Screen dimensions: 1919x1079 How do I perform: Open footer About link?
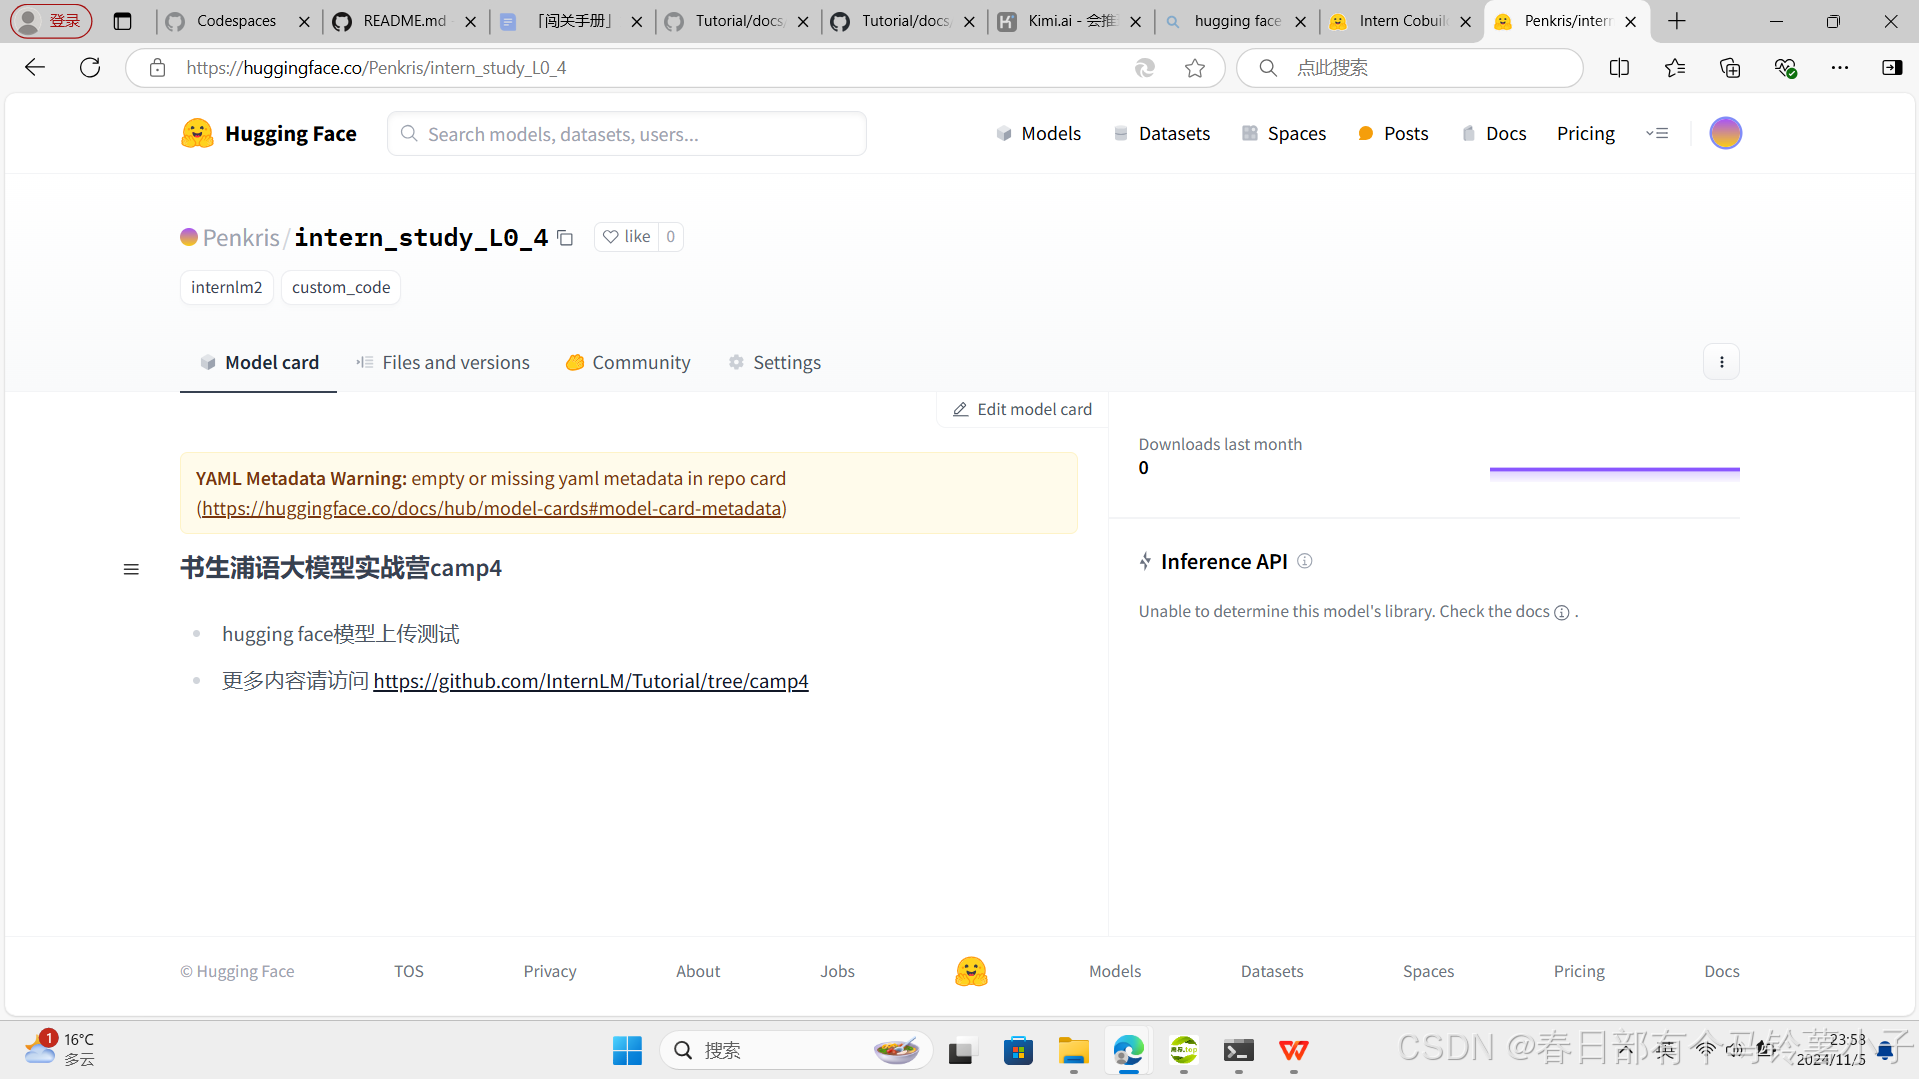tap(698, 972)
